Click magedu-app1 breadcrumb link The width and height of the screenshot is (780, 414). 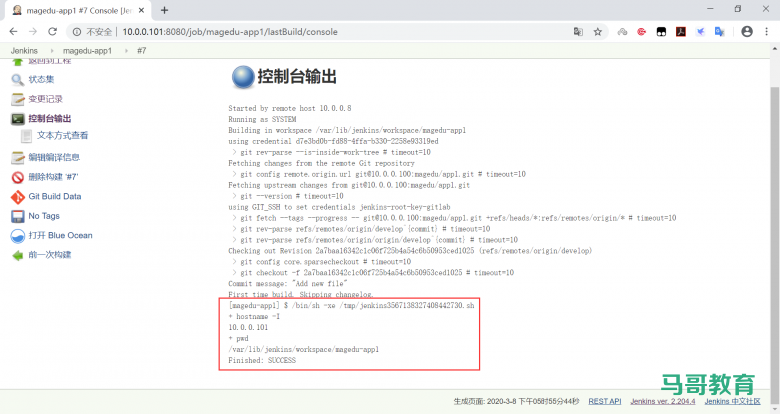tap(88, 51)
